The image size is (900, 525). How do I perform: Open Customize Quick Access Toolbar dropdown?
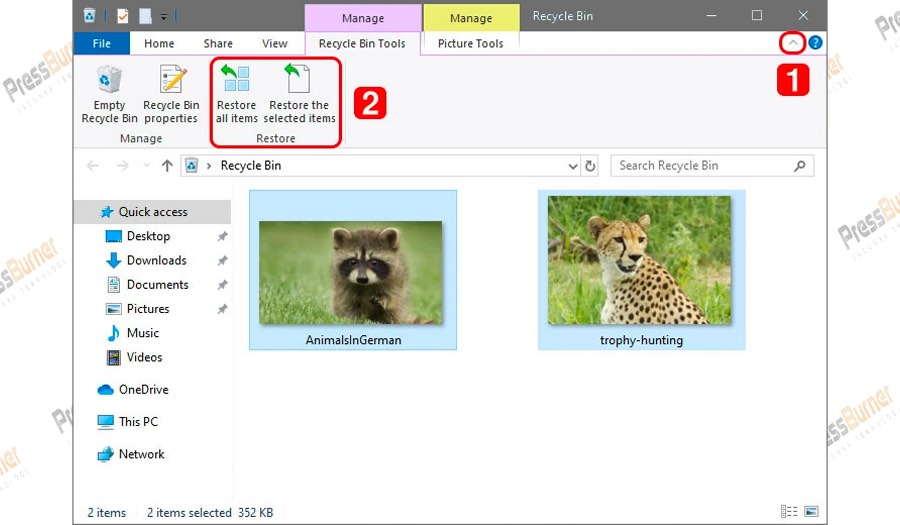[x=164, y=16]
